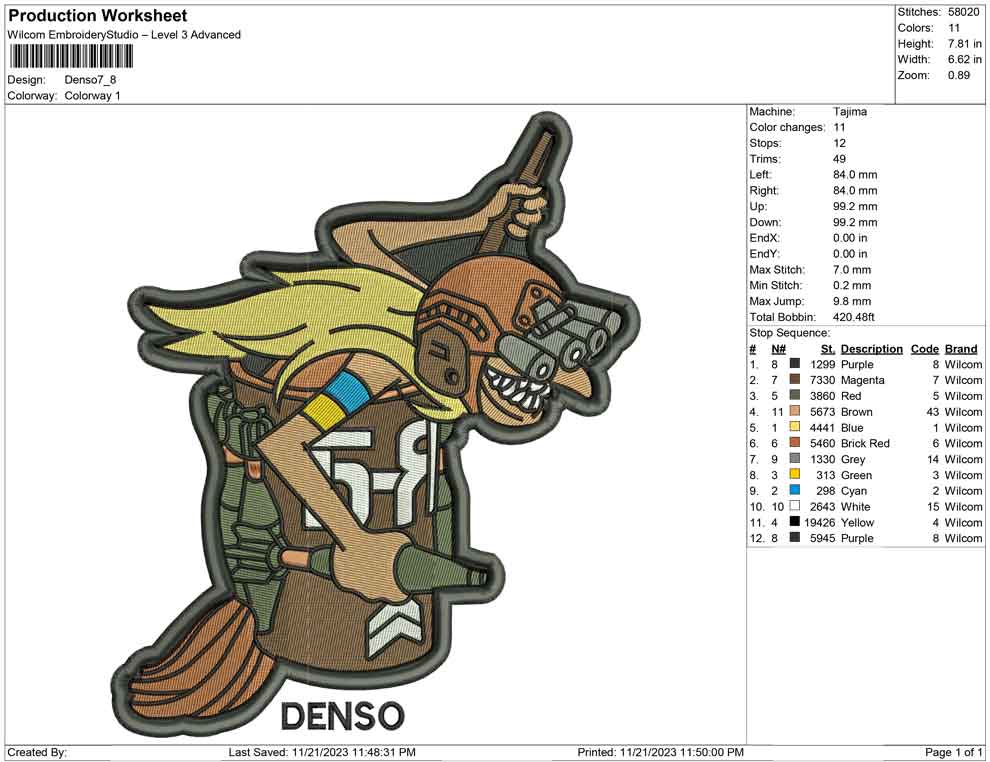
Task: Click the swatch in the 5945 Purple row
Action: [x=795, y=537]
